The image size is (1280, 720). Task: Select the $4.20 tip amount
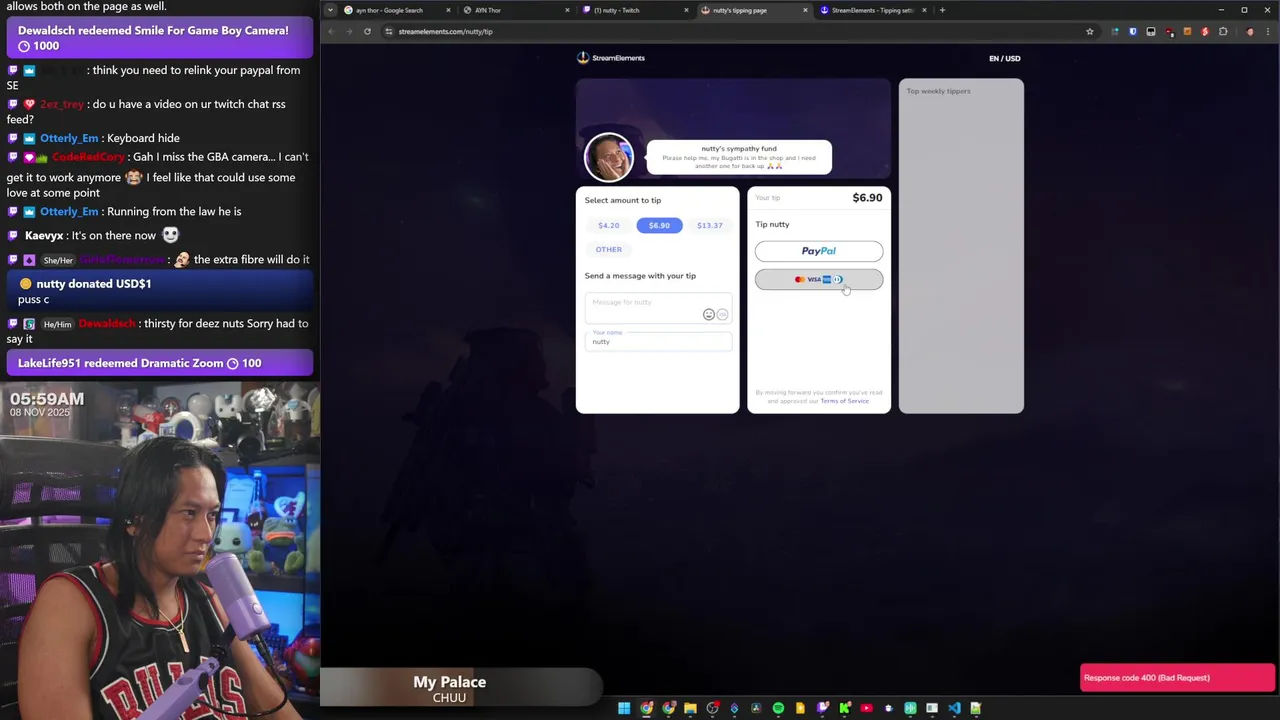coord(608,225)
